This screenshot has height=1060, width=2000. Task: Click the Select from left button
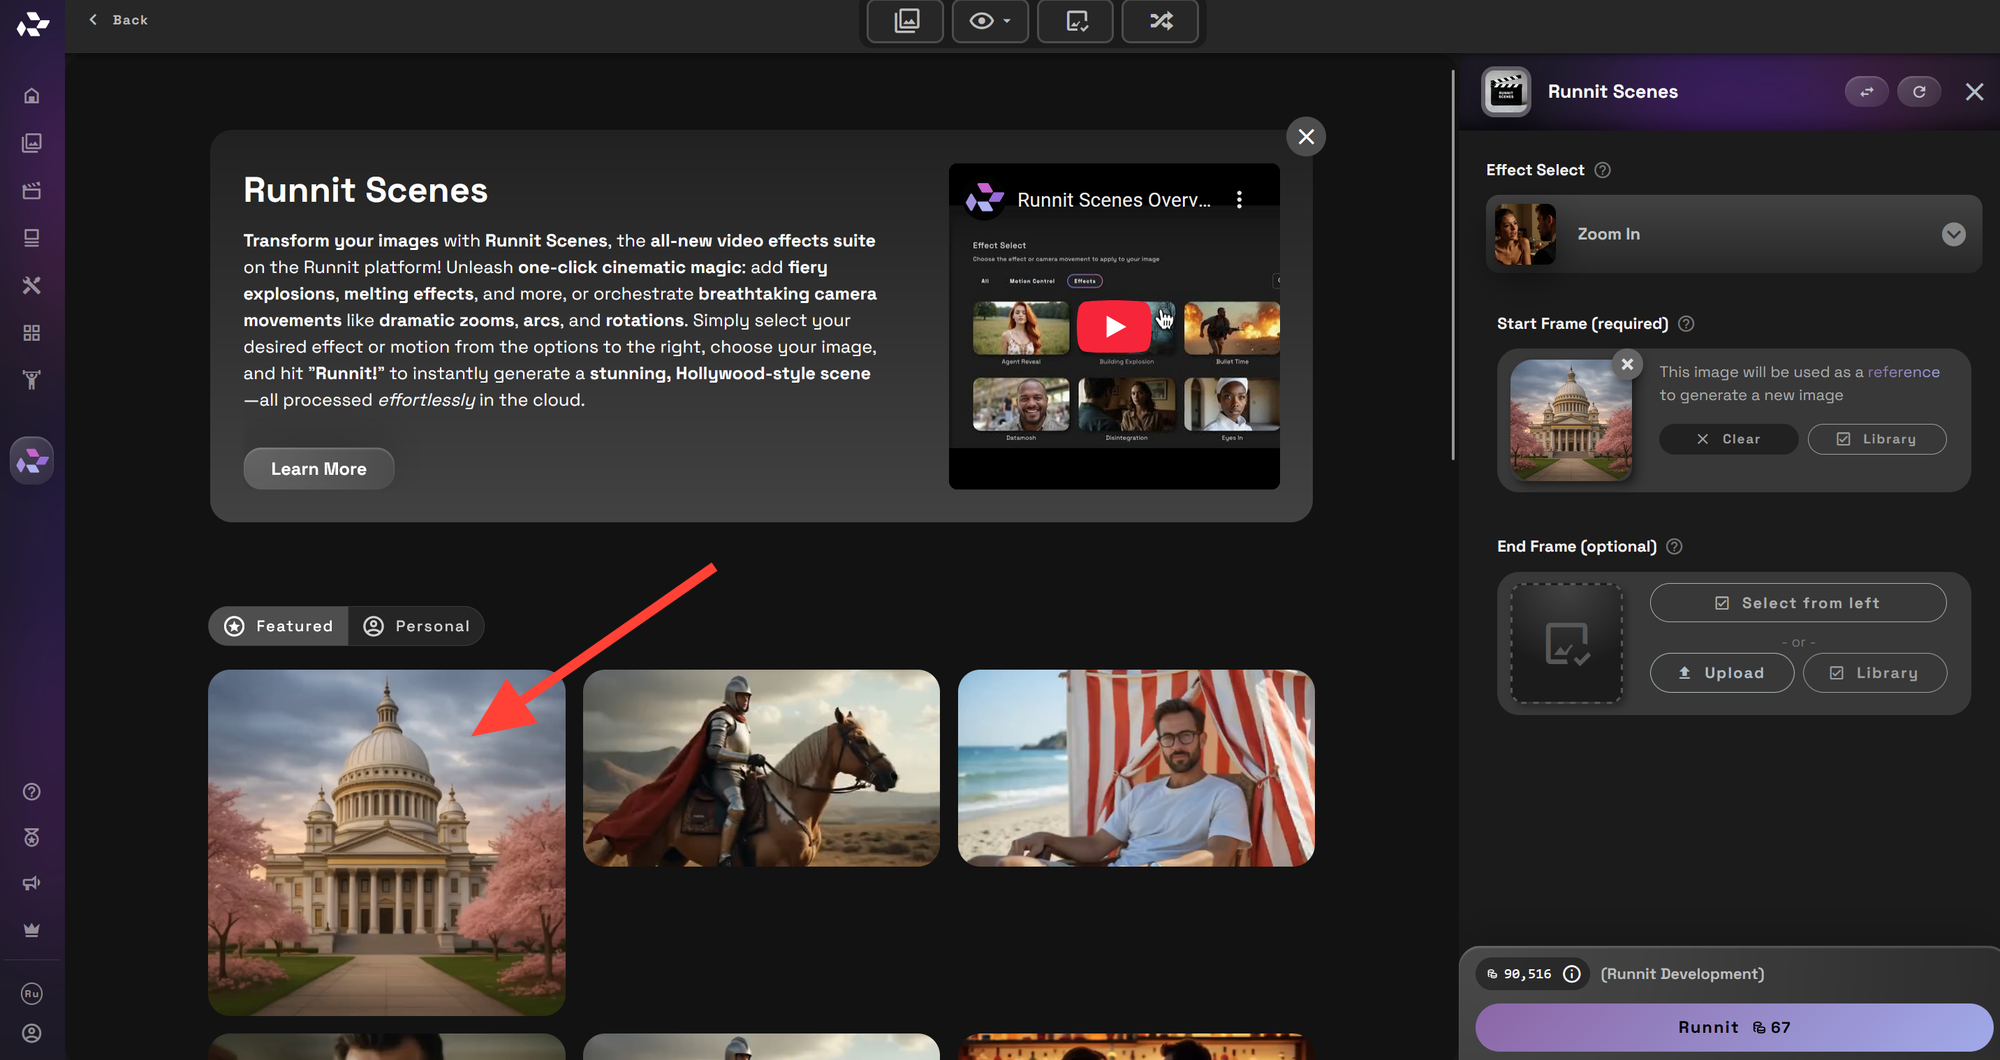[1798, 603]
